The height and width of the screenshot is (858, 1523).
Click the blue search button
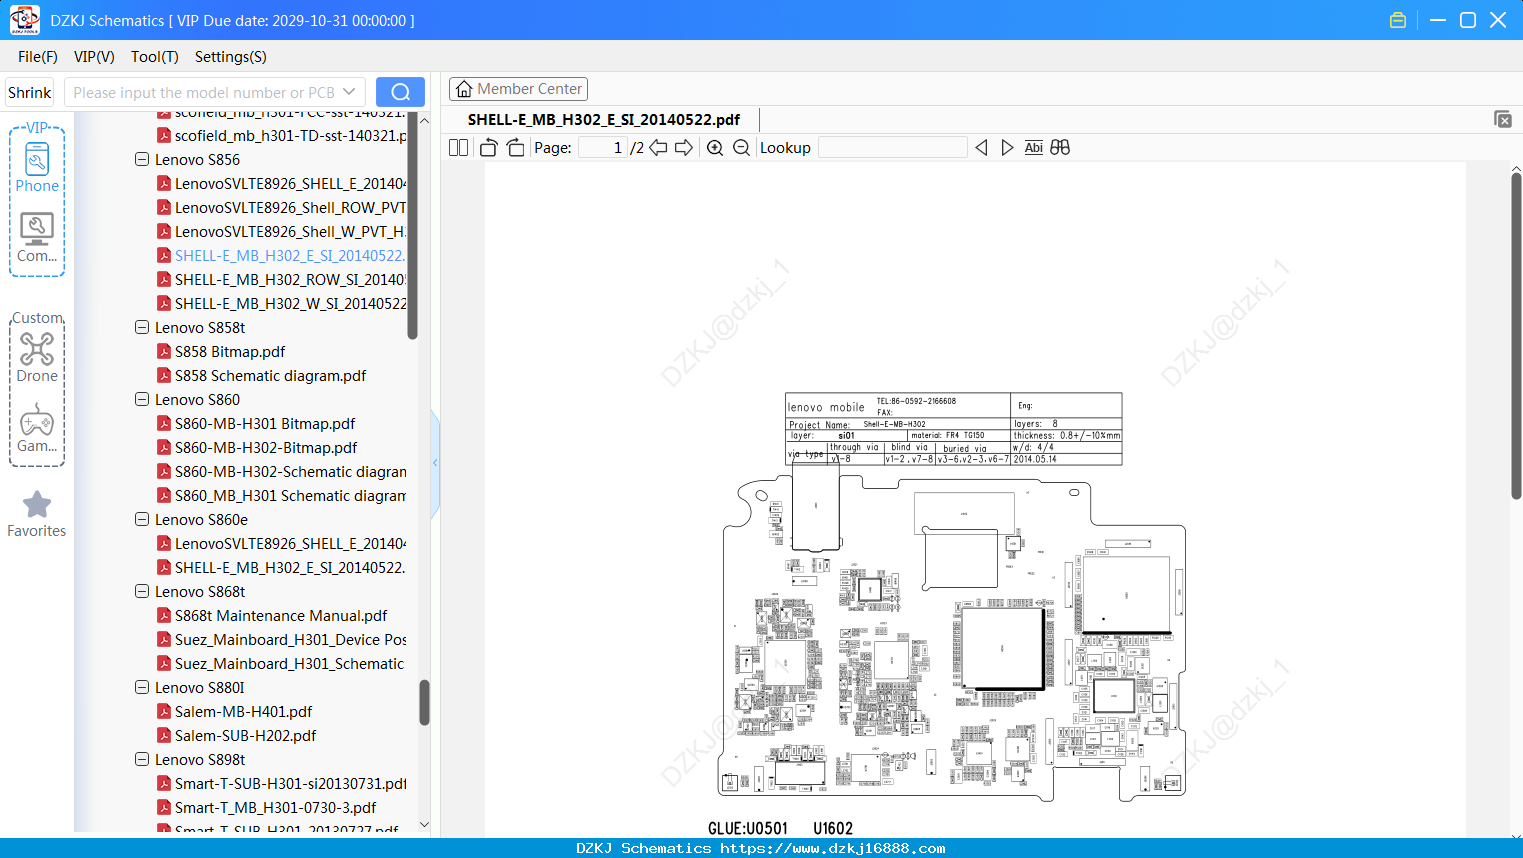(400, 92)
